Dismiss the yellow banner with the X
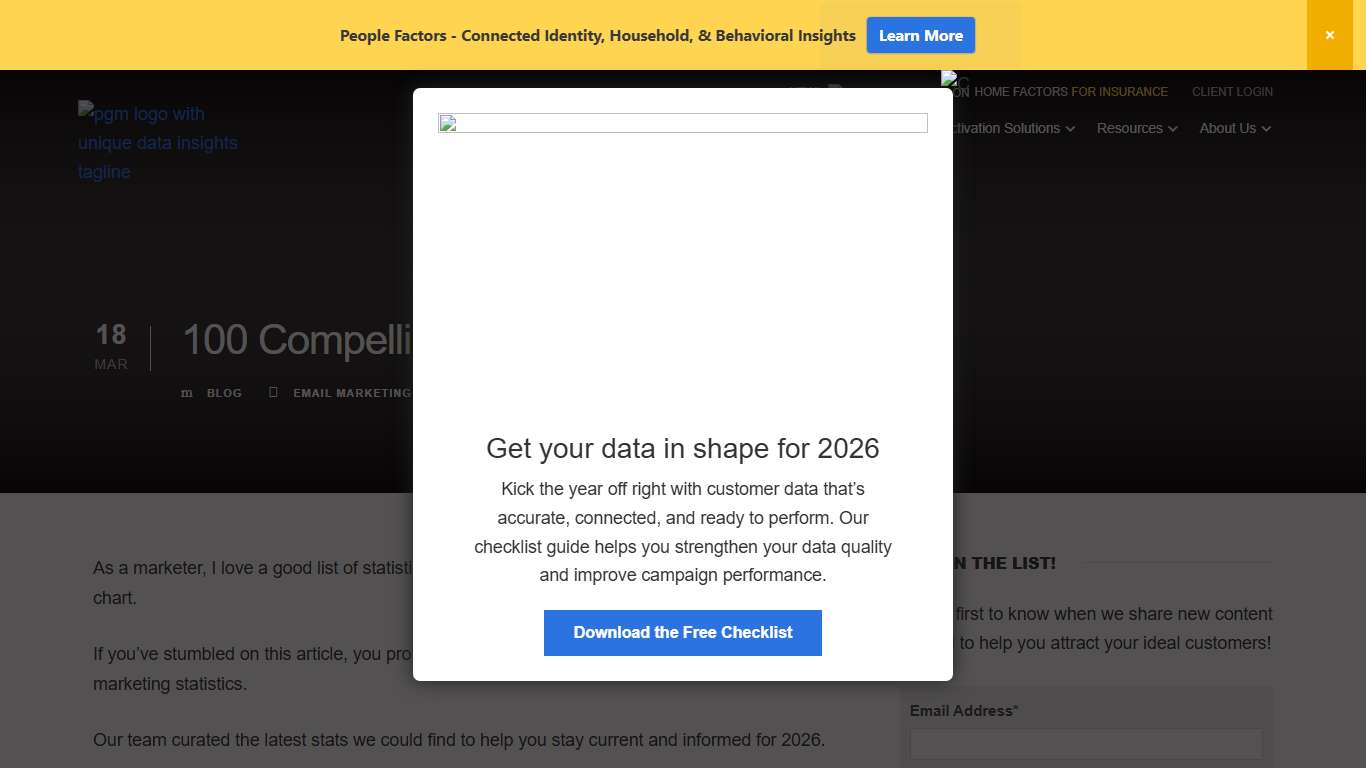Screen dimensions: 1366x768 point(1330,34)
